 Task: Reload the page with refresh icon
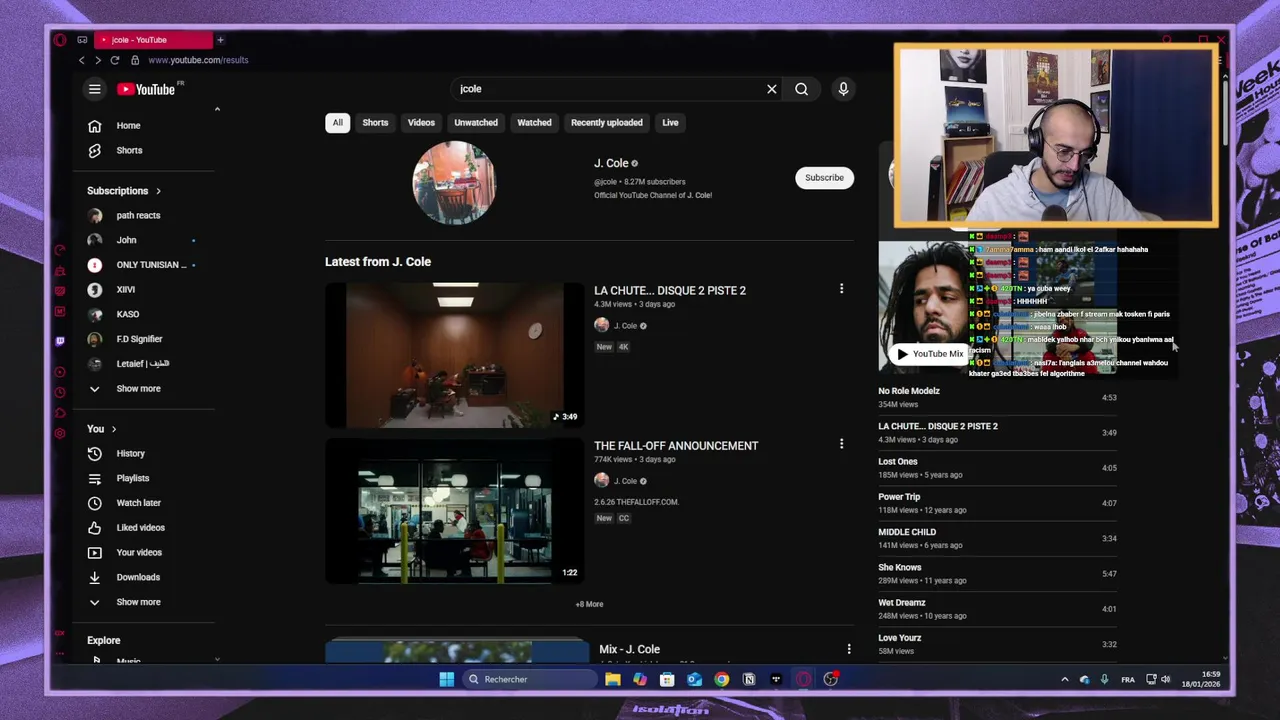(115, 60)
